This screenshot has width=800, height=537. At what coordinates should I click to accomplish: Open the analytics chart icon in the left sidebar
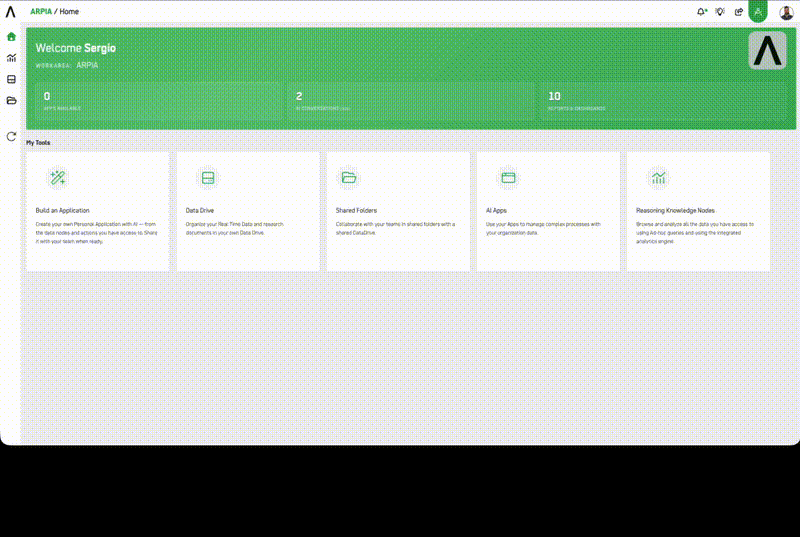tap(11, 58)
